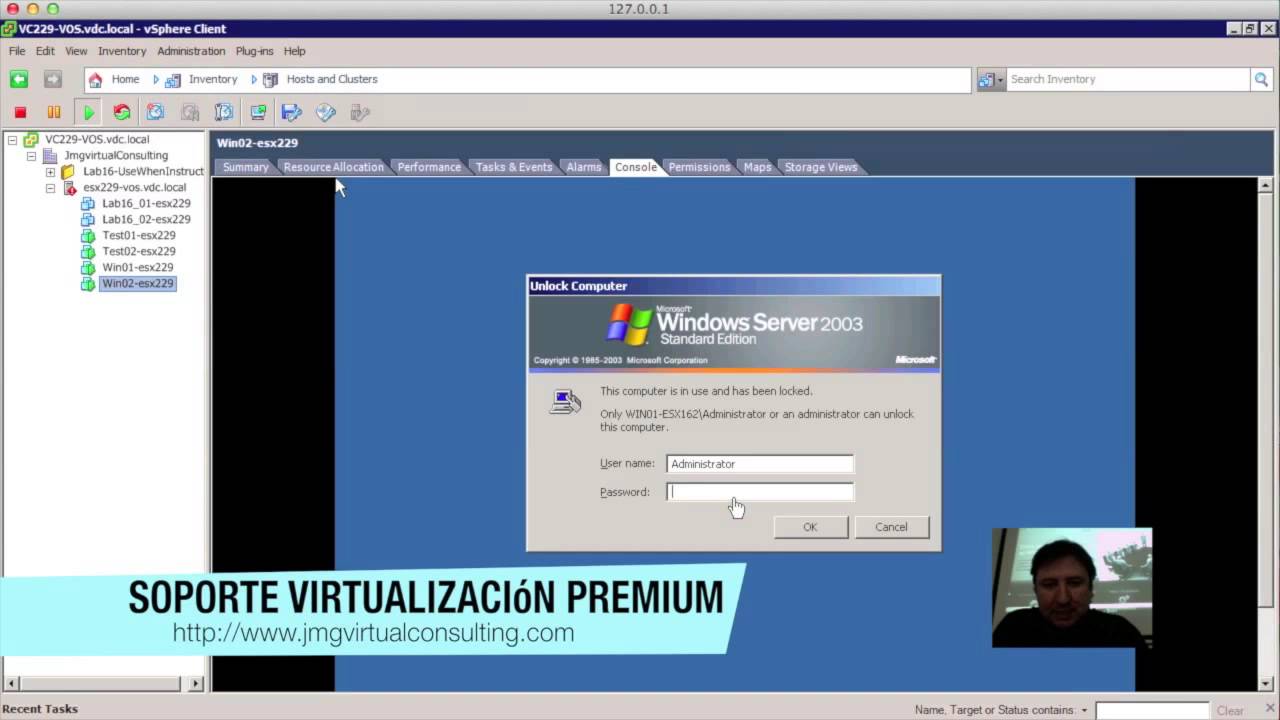1280x720 pixels.
Task: Click the Home icon in navigation bar
Action: coord(95,79)
